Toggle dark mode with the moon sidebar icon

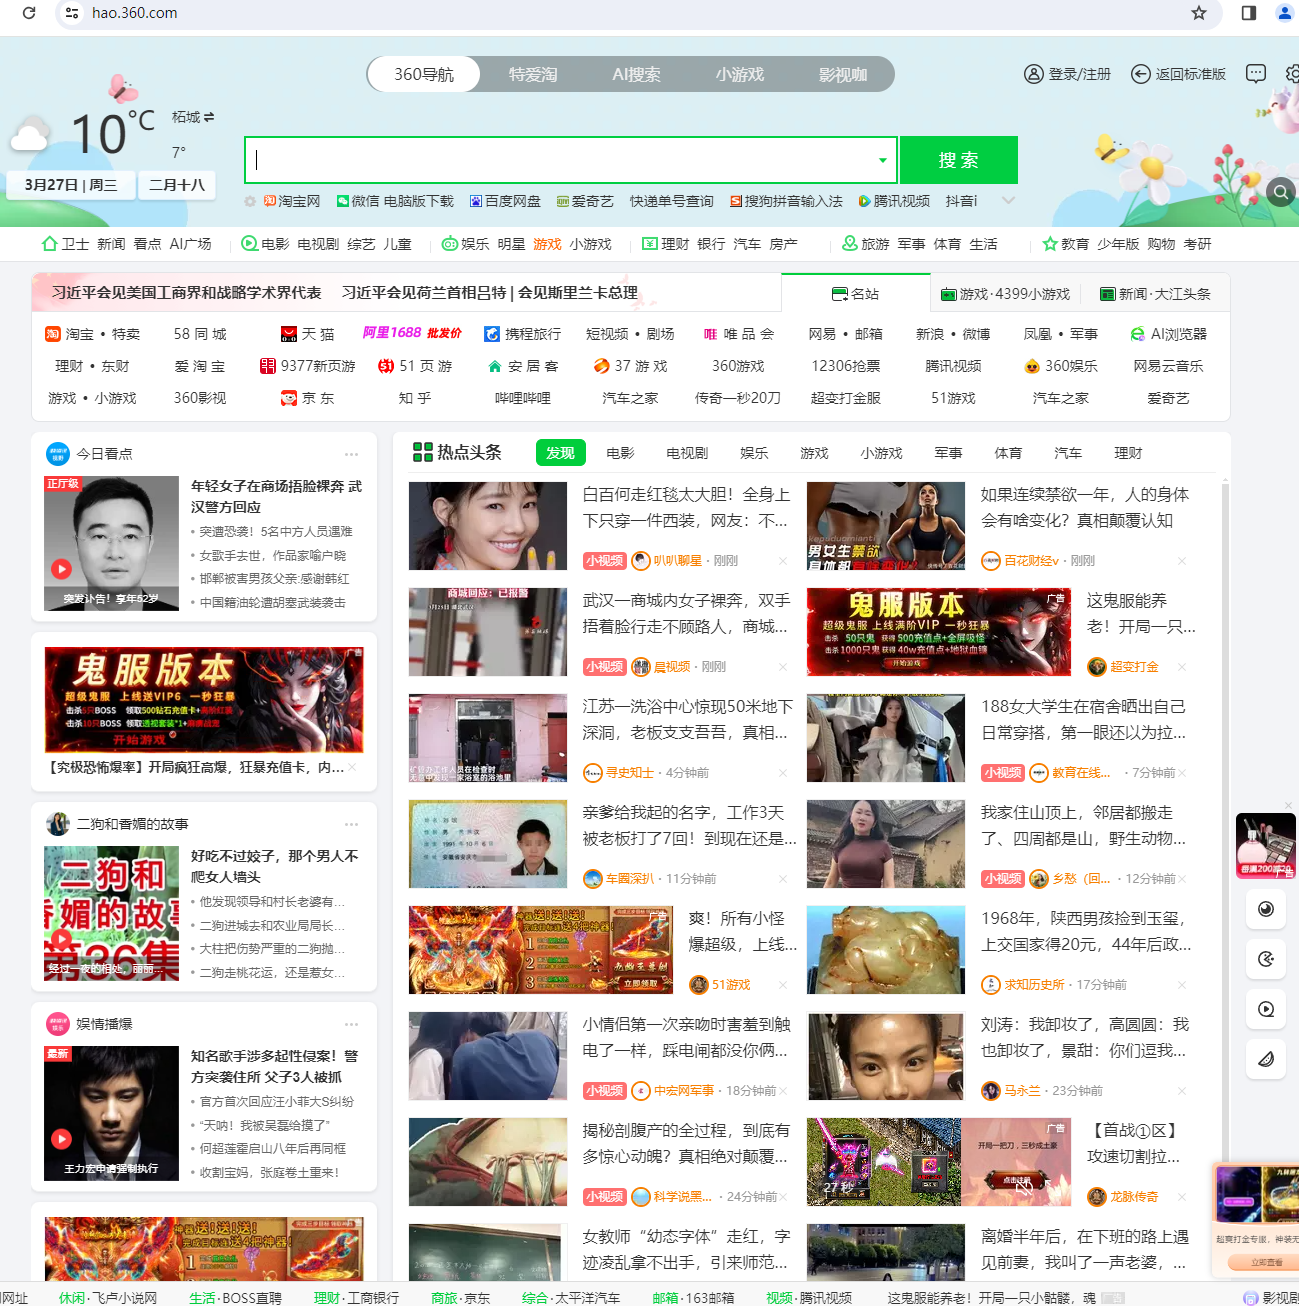[x=1265, y=910]
